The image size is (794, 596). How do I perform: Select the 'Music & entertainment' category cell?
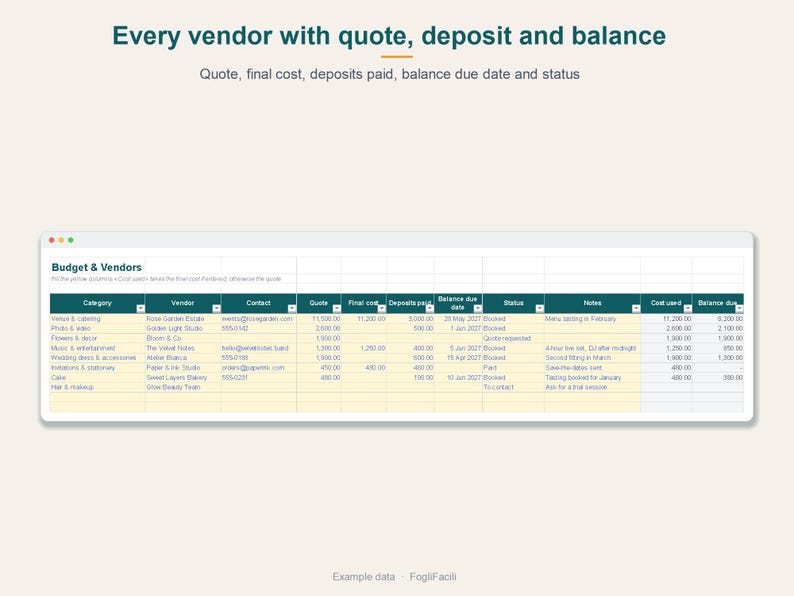coord(97,348)
